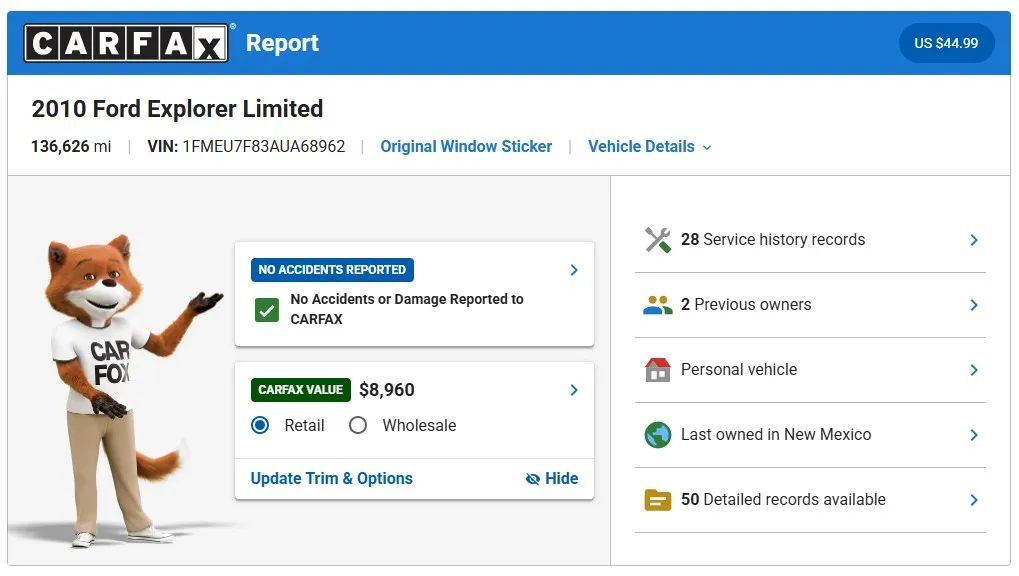
Task: Click the Previous owners people icon
Action: click(x=657, y=305)
